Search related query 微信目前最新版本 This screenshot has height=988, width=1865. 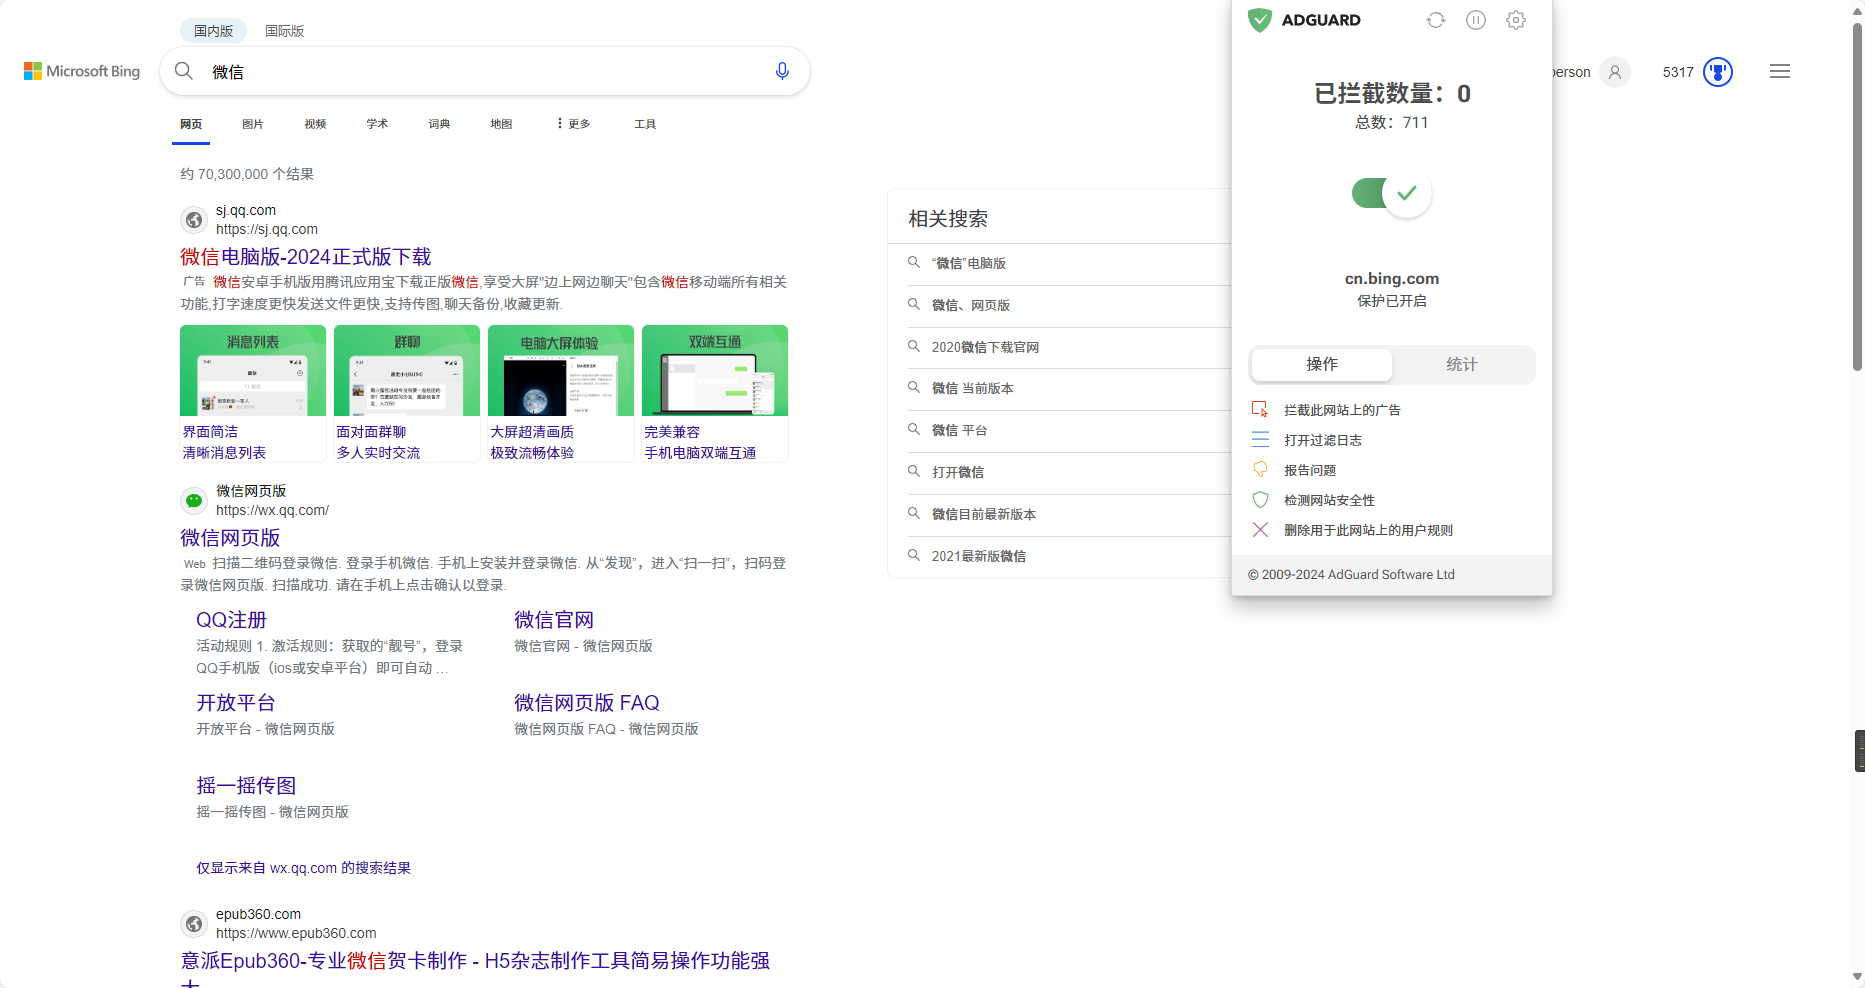coord(984,514)
